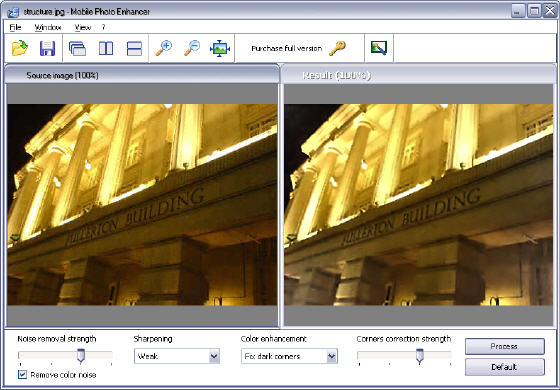Uncheck Remove color noise checkbox

click(x=22, y=375)
